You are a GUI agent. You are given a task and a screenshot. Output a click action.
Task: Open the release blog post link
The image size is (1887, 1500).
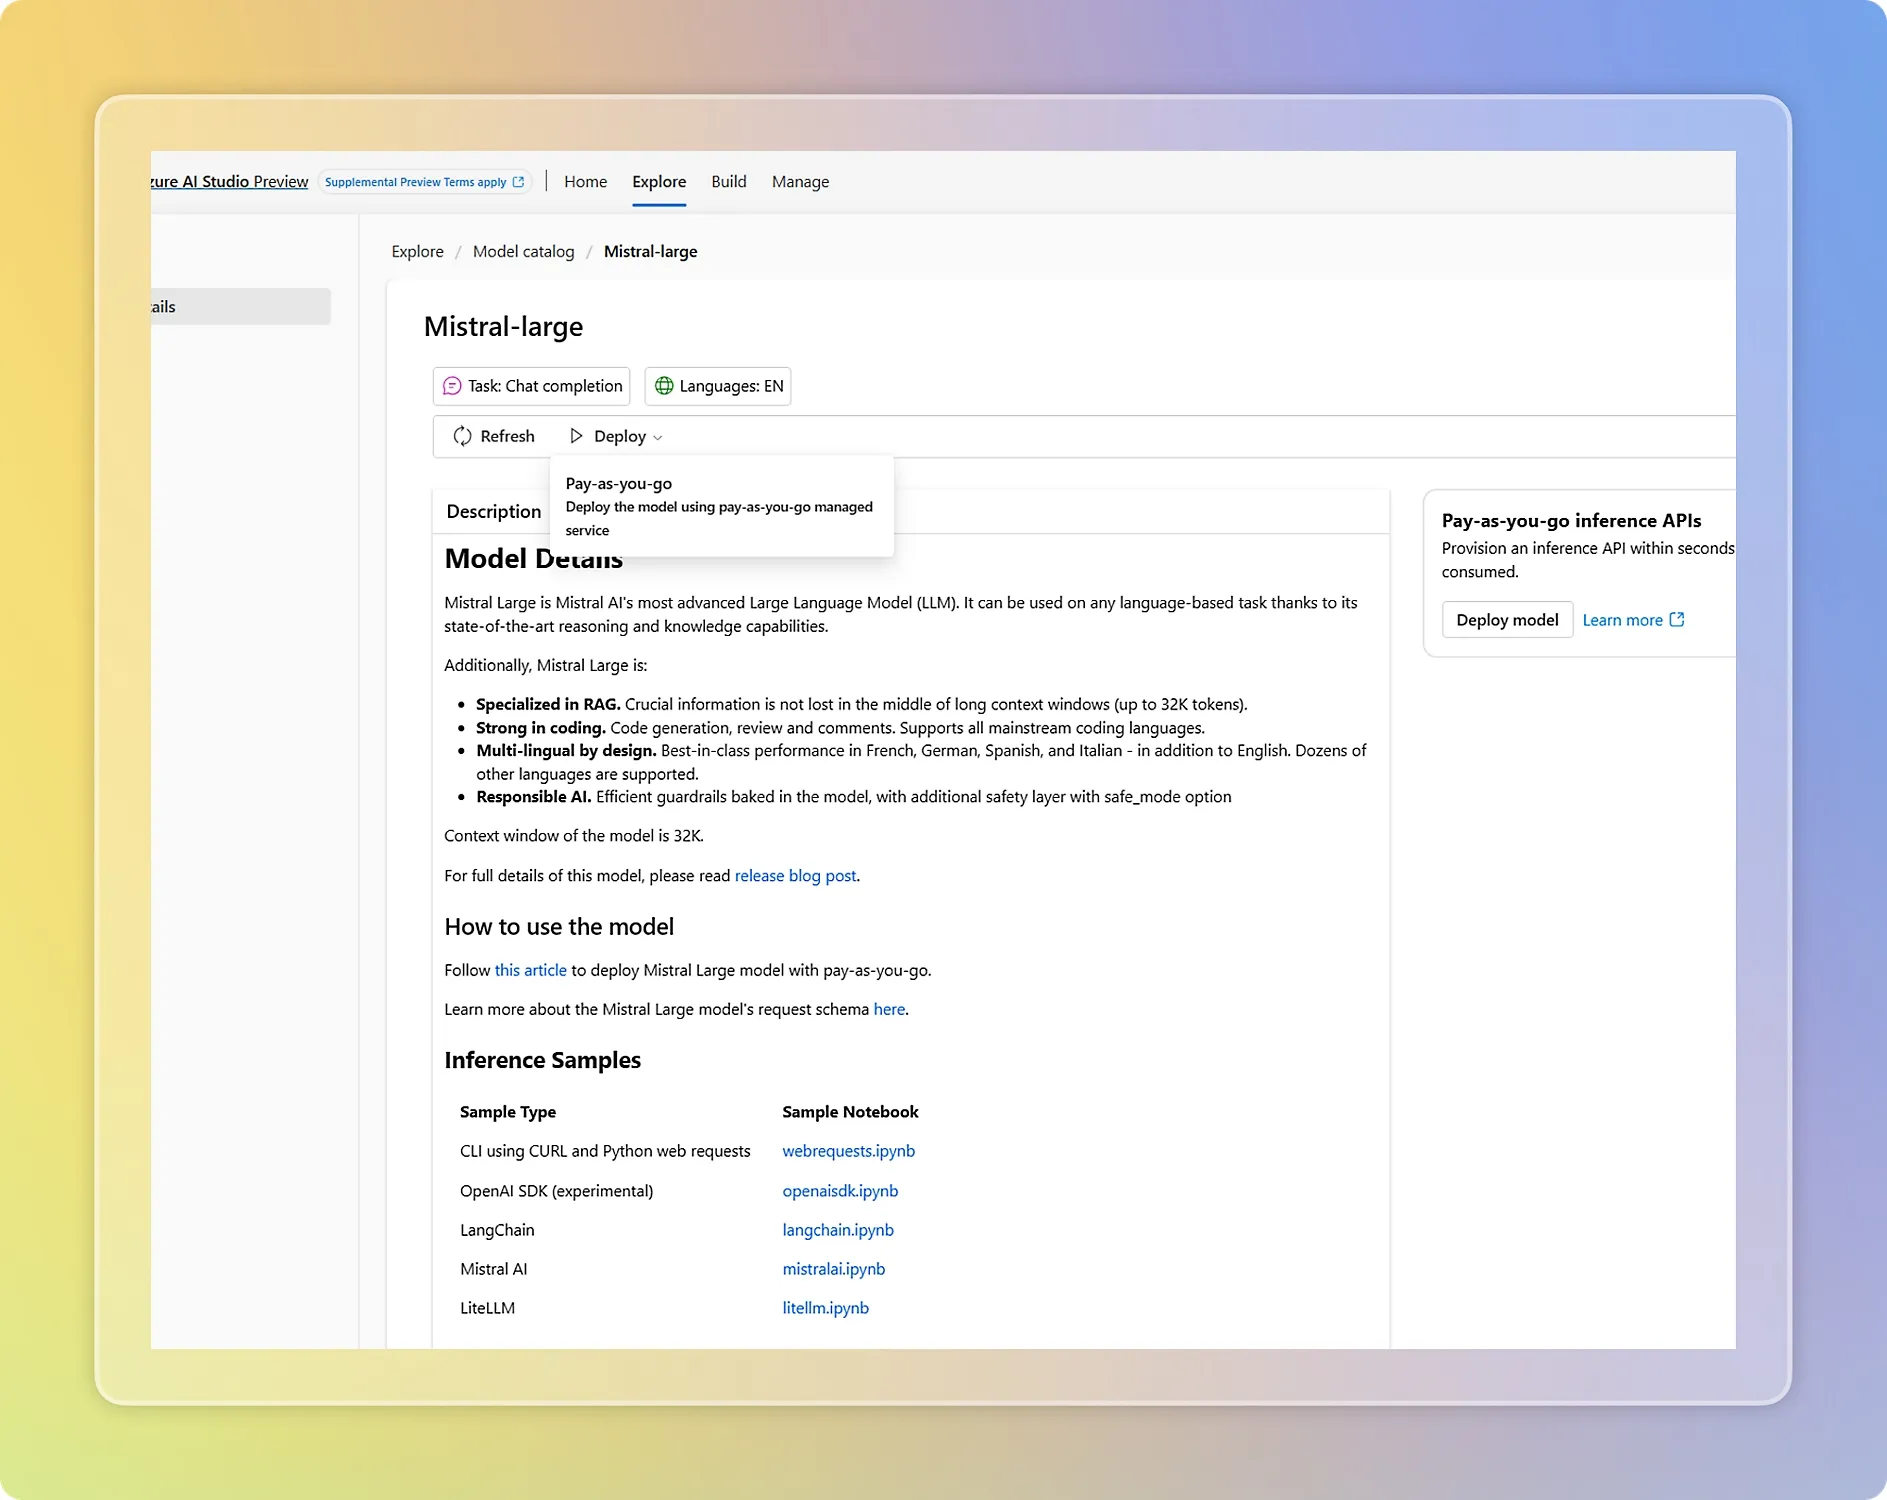[x=795, y=876]
